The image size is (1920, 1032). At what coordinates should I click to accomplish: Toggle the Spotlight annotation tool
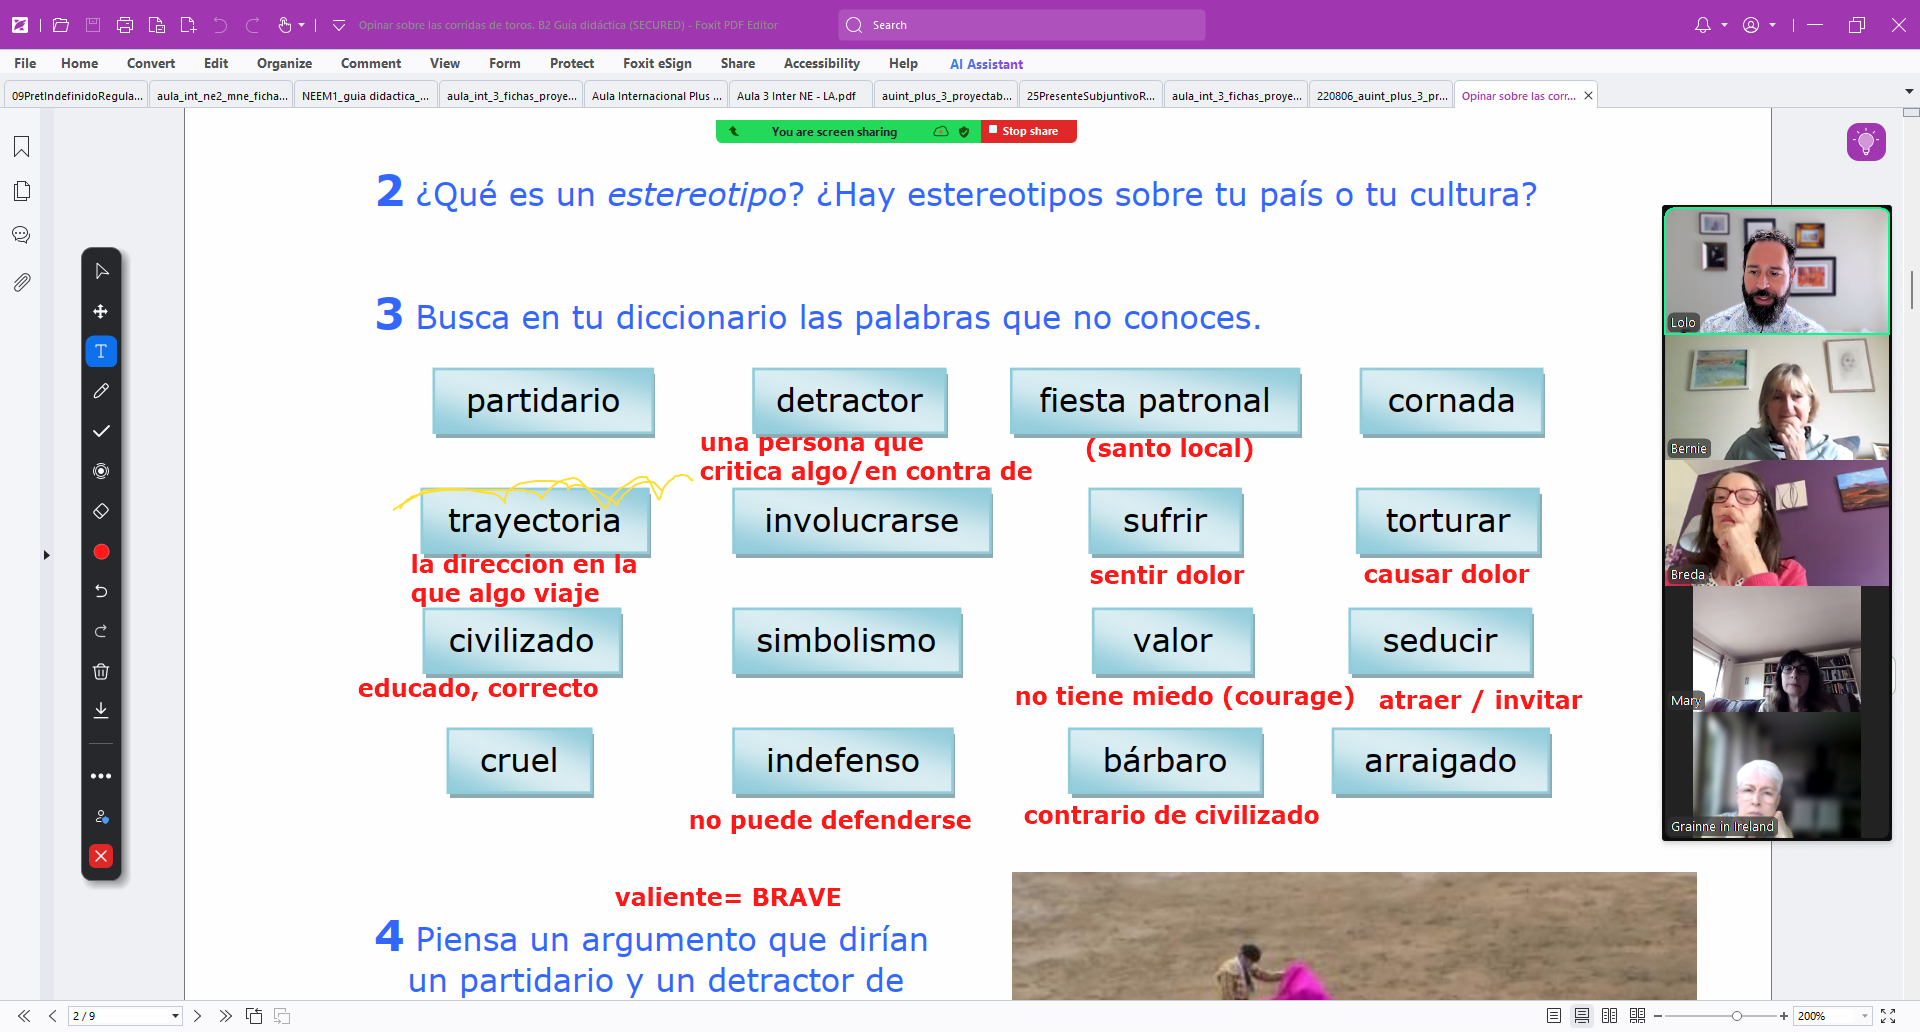(x=101, y=471)
